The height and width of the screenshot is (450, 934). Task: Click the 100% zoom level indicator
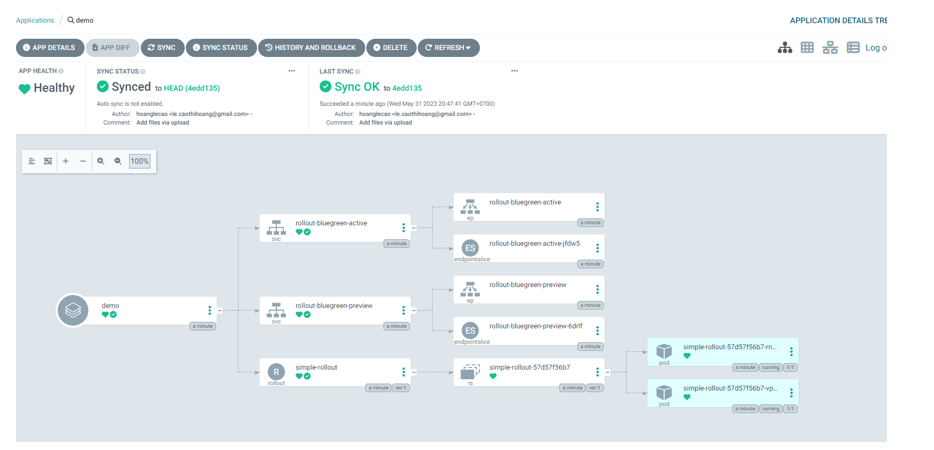tap(139, 161)
